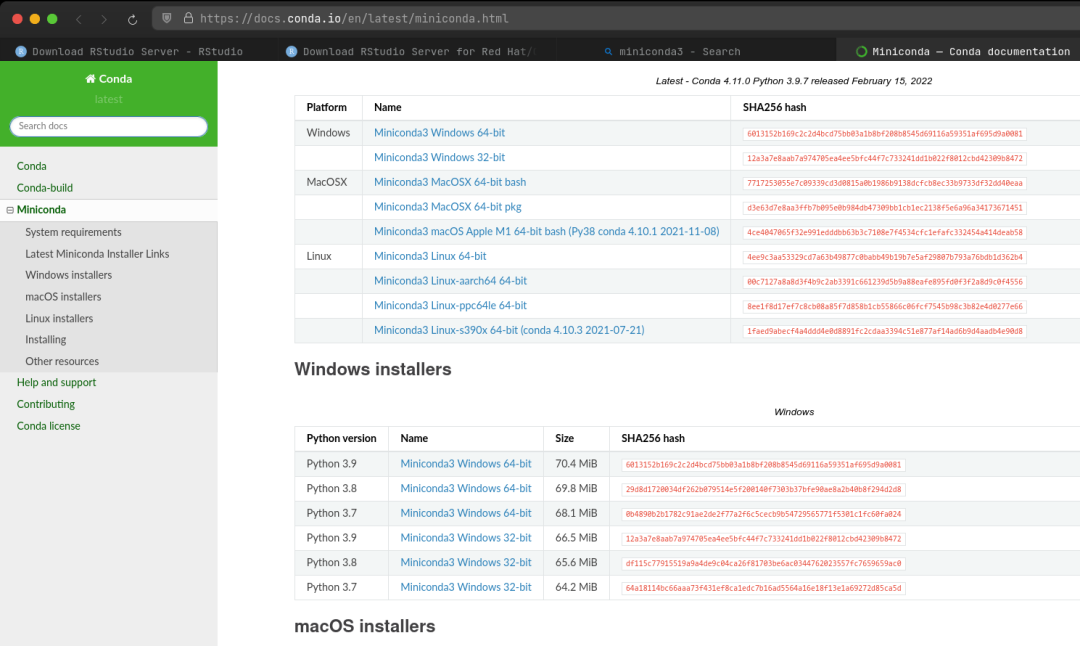
Task: Open Help and support link
Action: (x=56, y=382)
